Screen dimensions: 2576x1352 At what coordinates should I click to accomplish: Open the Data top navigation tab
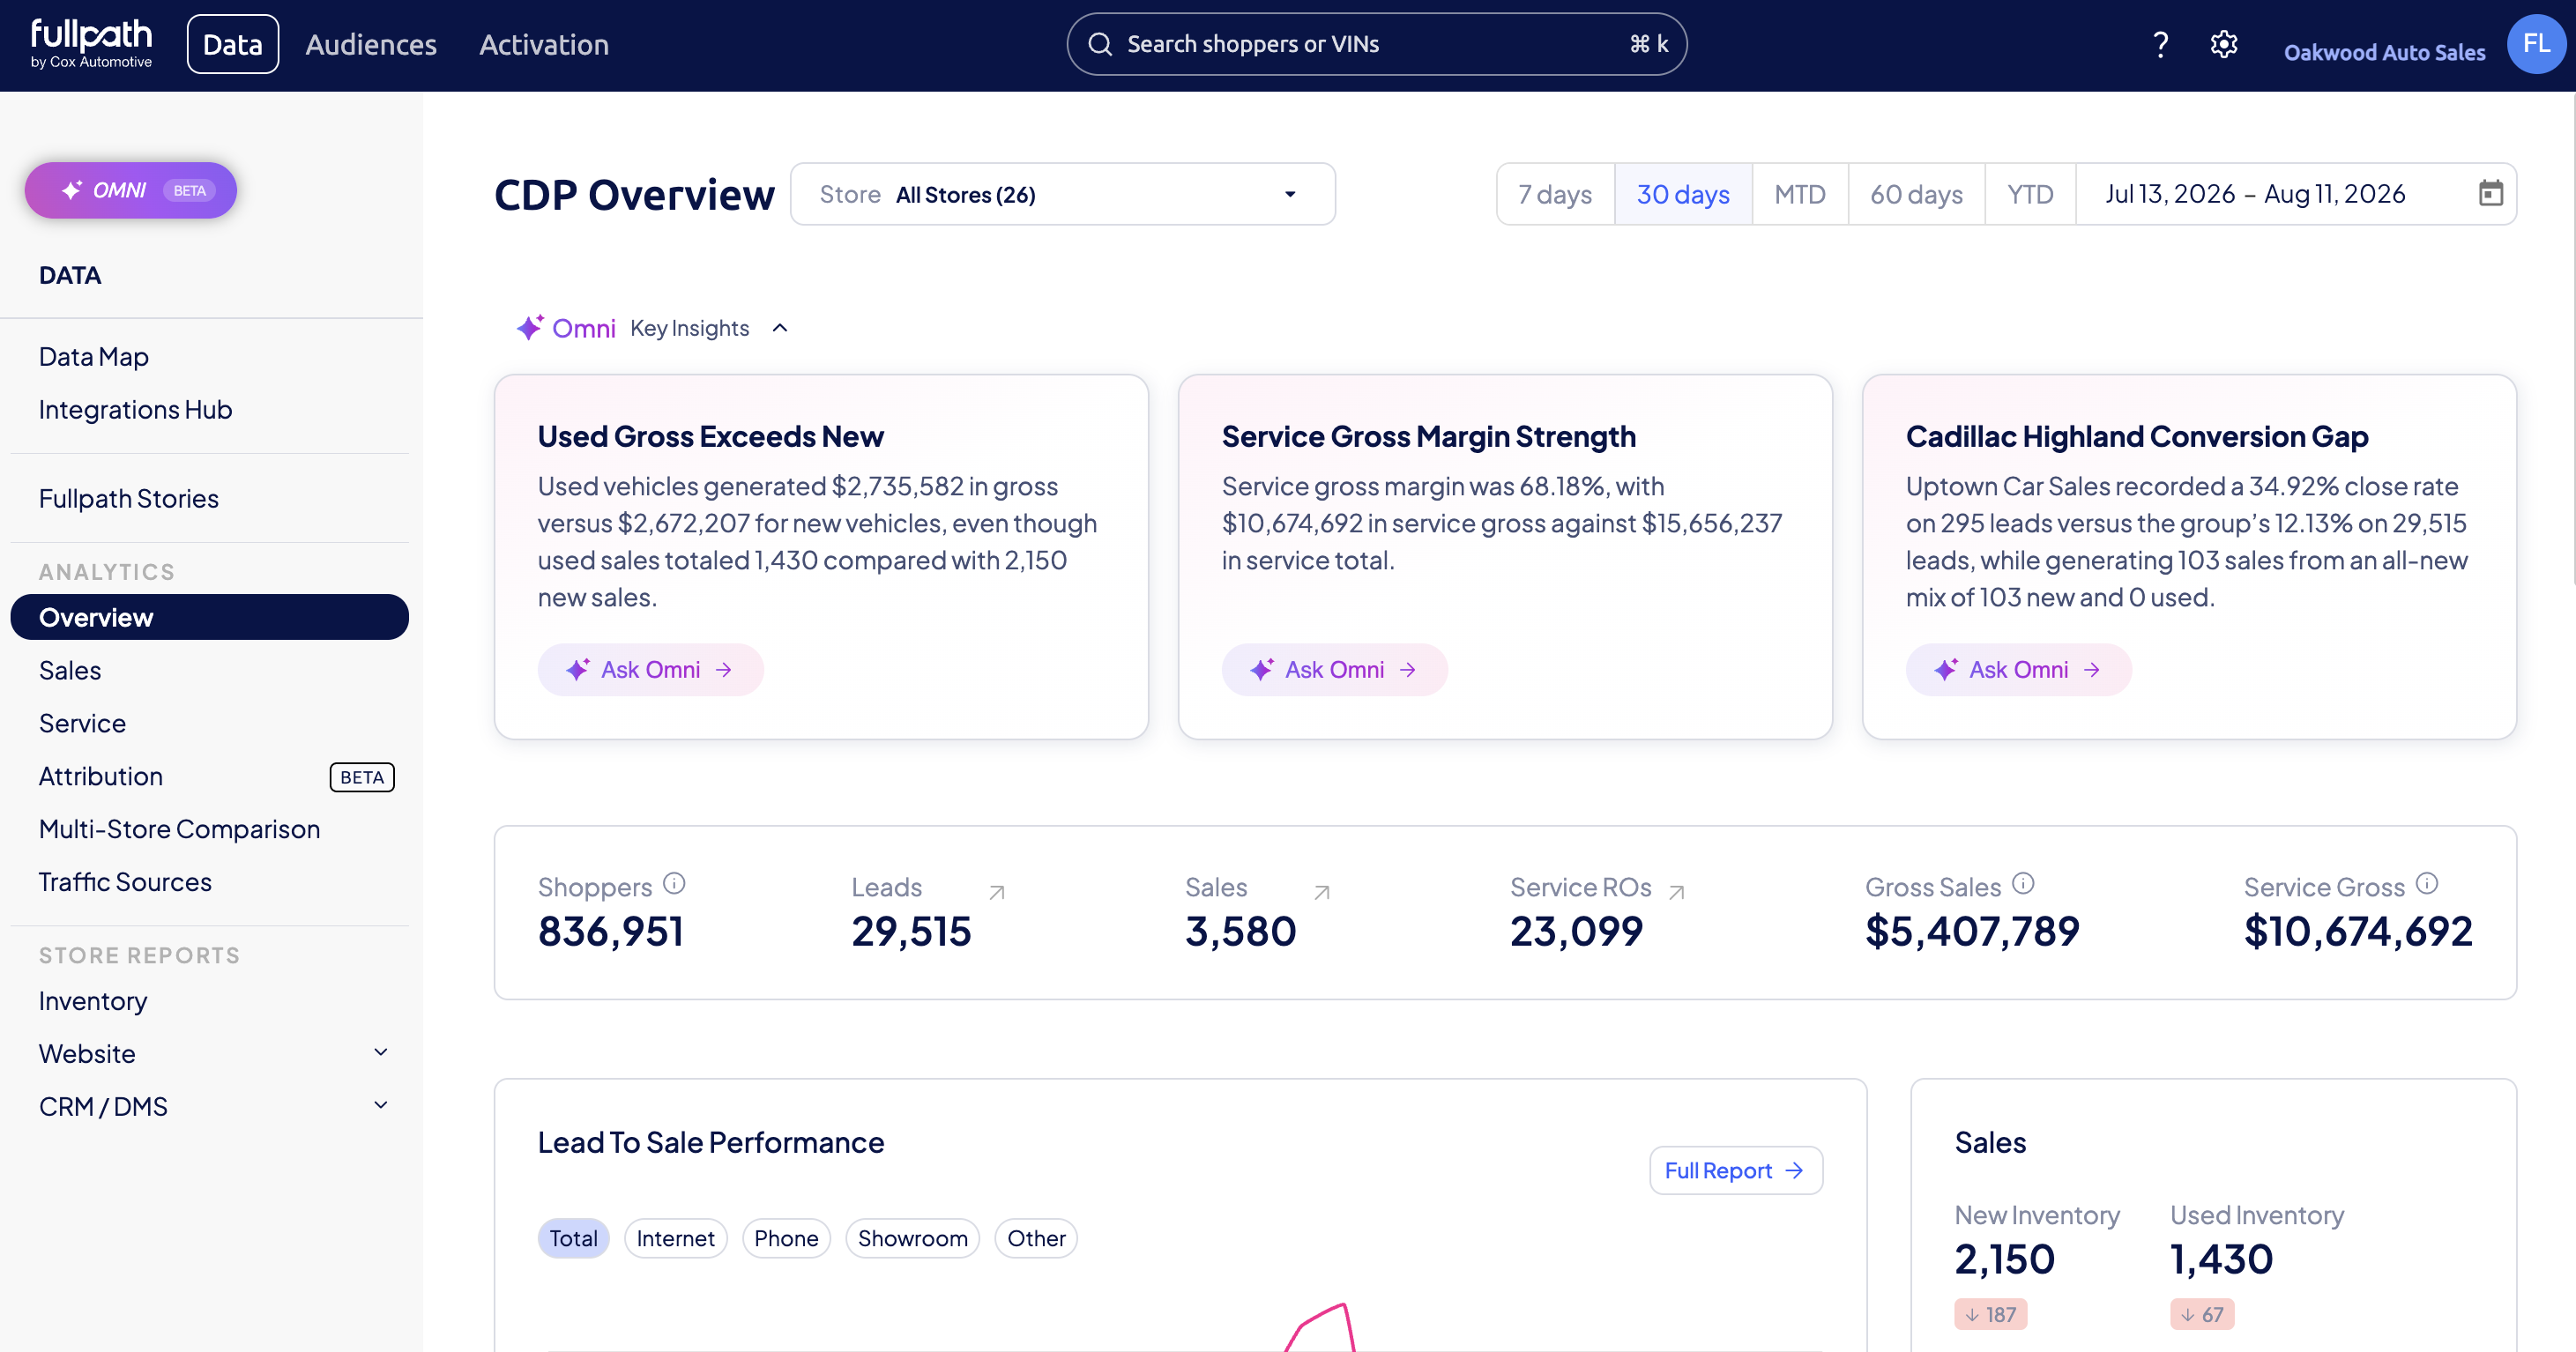click(x=232, y=44)
